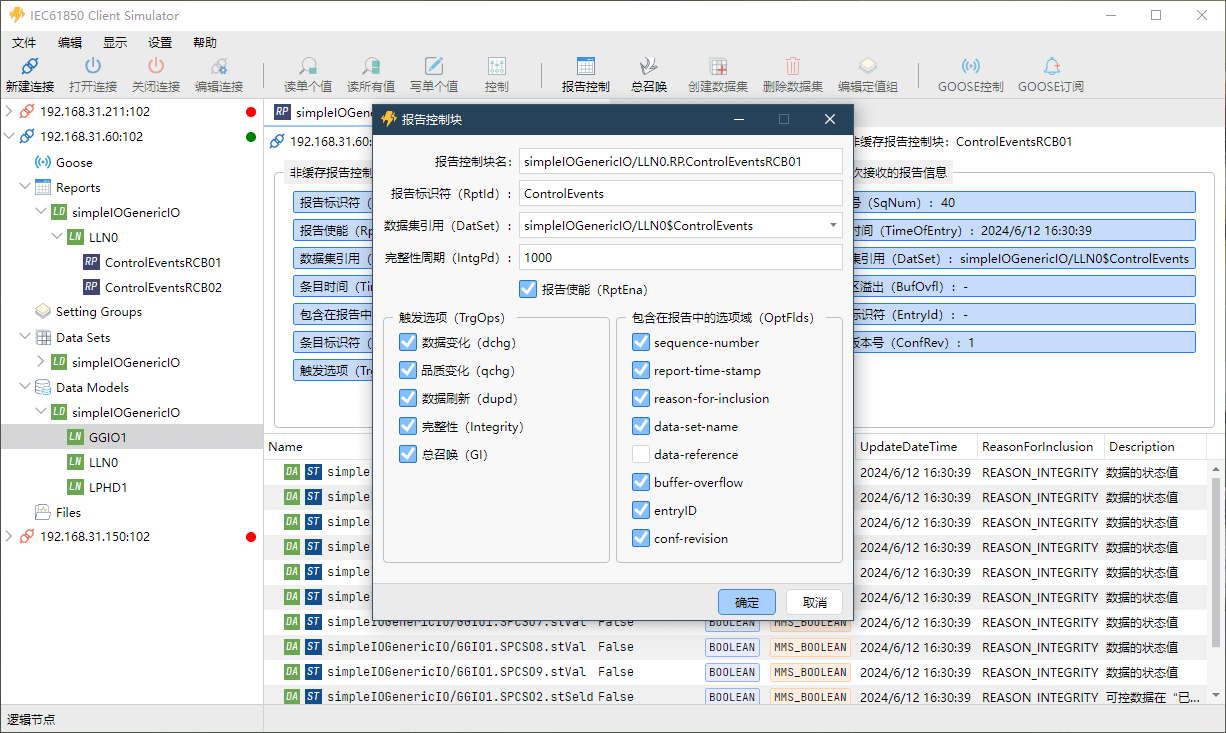The height and width of the screenshot is (733, 1226).
Task: Uncheck the 报告使能 (RptEna) checkbox
Action: pos(528,289)
